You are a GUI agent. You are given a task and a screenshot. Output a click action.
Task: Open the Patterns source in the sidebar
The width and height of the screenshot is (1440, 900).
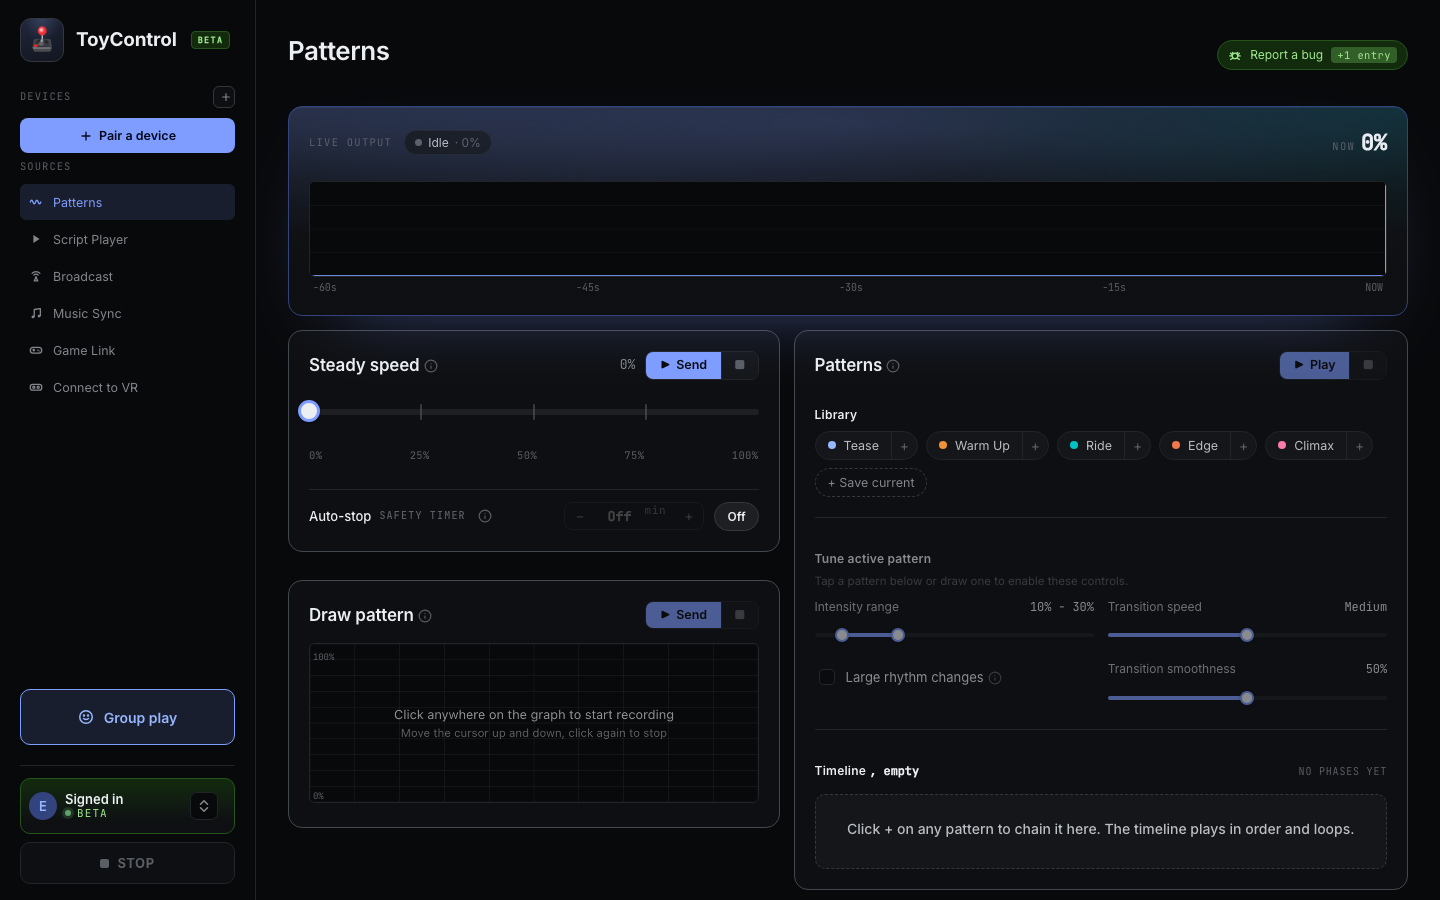click(x=127, y=202)
